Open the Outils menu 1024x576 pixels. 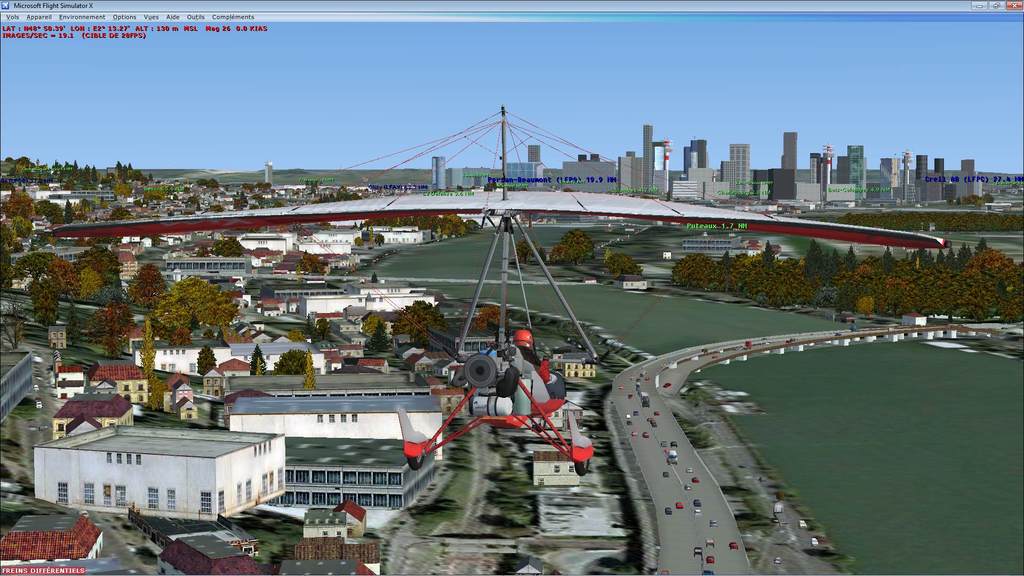[x=196, y=17]
